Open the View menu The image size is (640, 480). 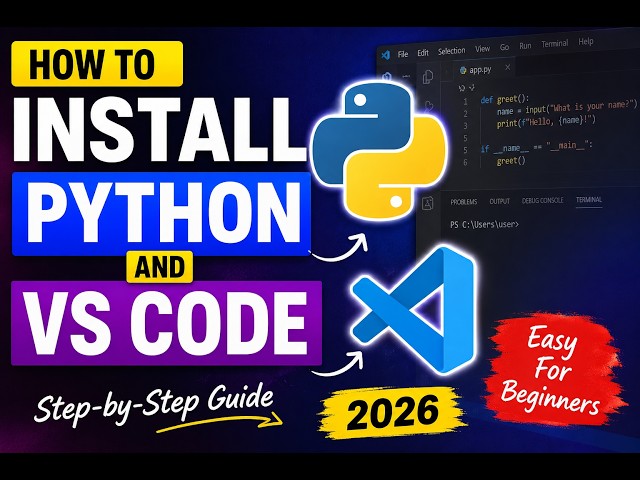tap(482, 49)
